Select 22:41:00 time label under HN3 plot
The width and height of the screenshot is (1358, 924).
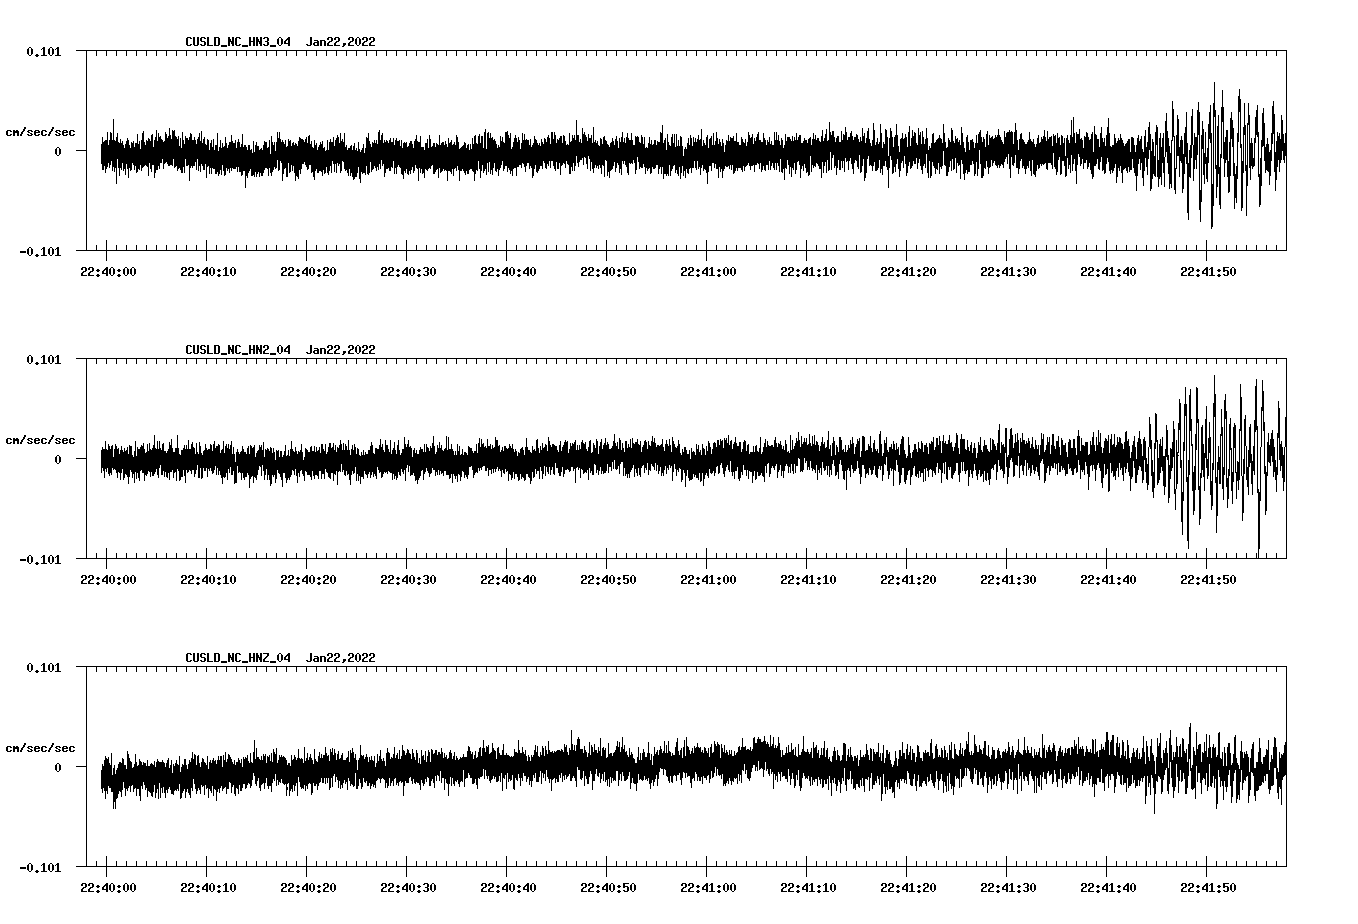click(707, 272)
